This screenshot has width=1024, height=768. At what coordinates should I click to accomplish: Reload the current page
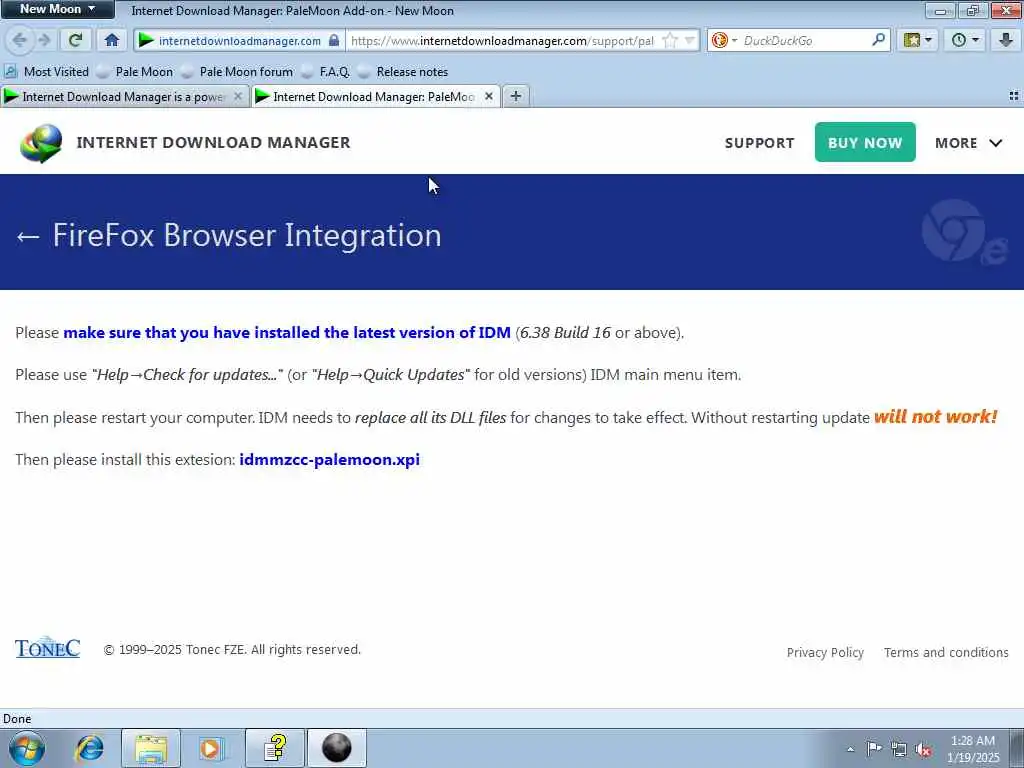tap(75, 40)
